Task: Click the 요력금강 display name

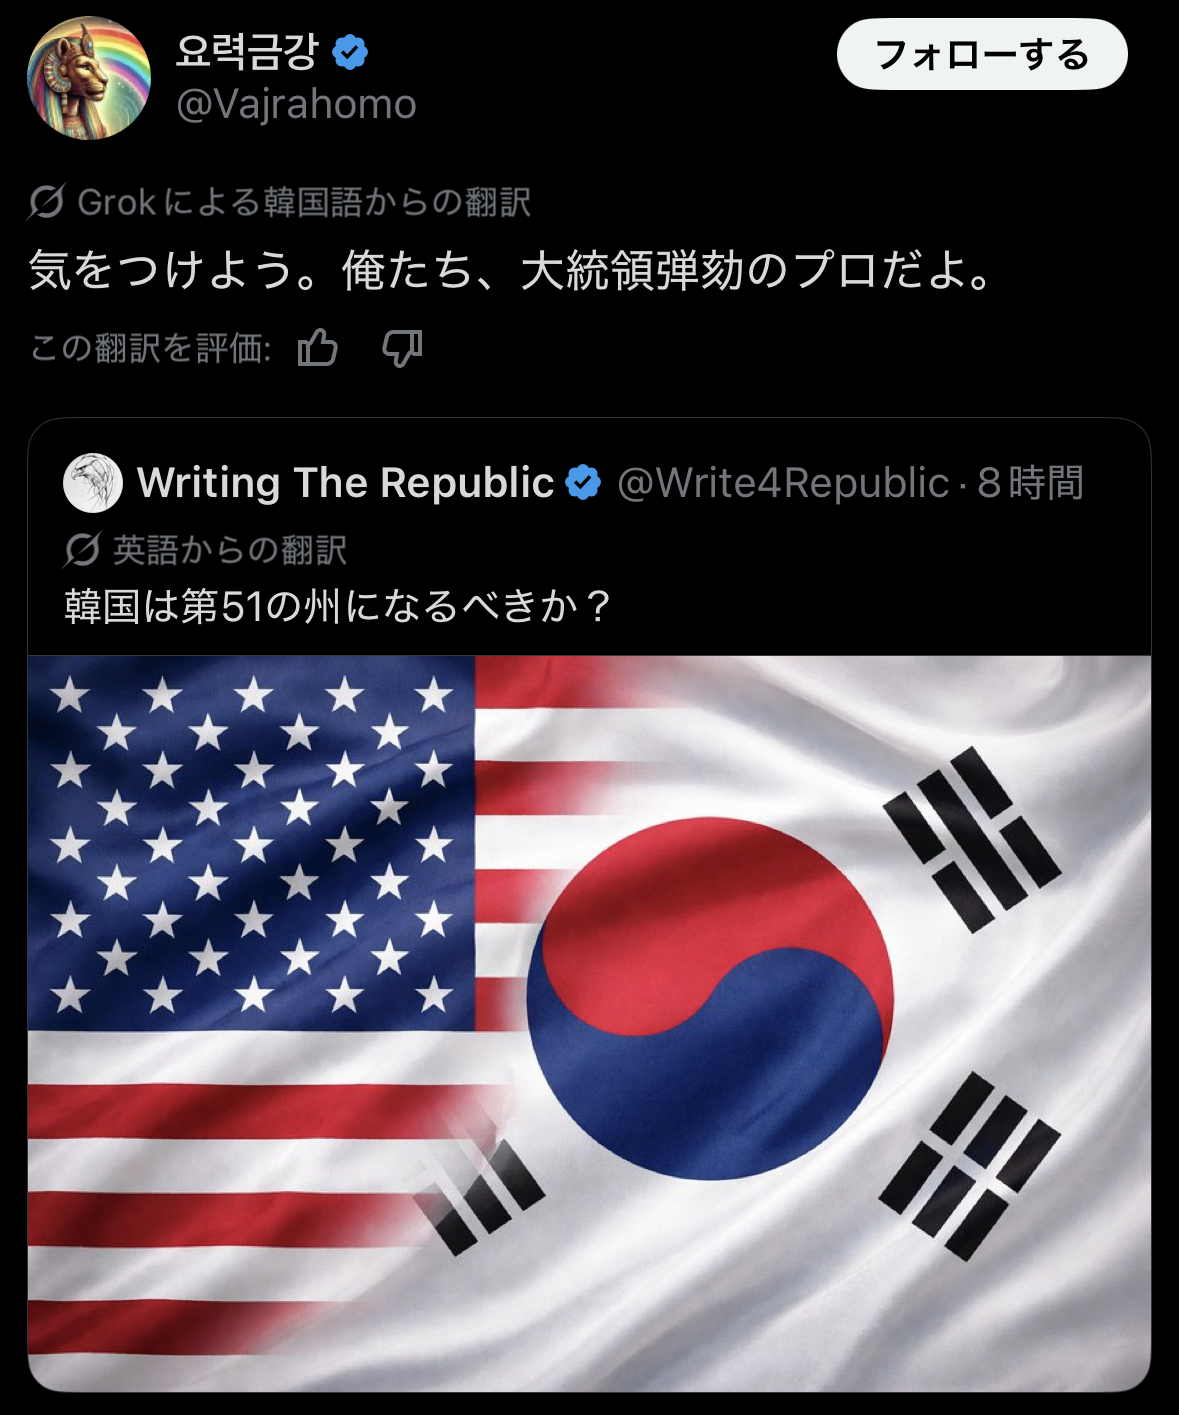Action: (x=246, y=52)
